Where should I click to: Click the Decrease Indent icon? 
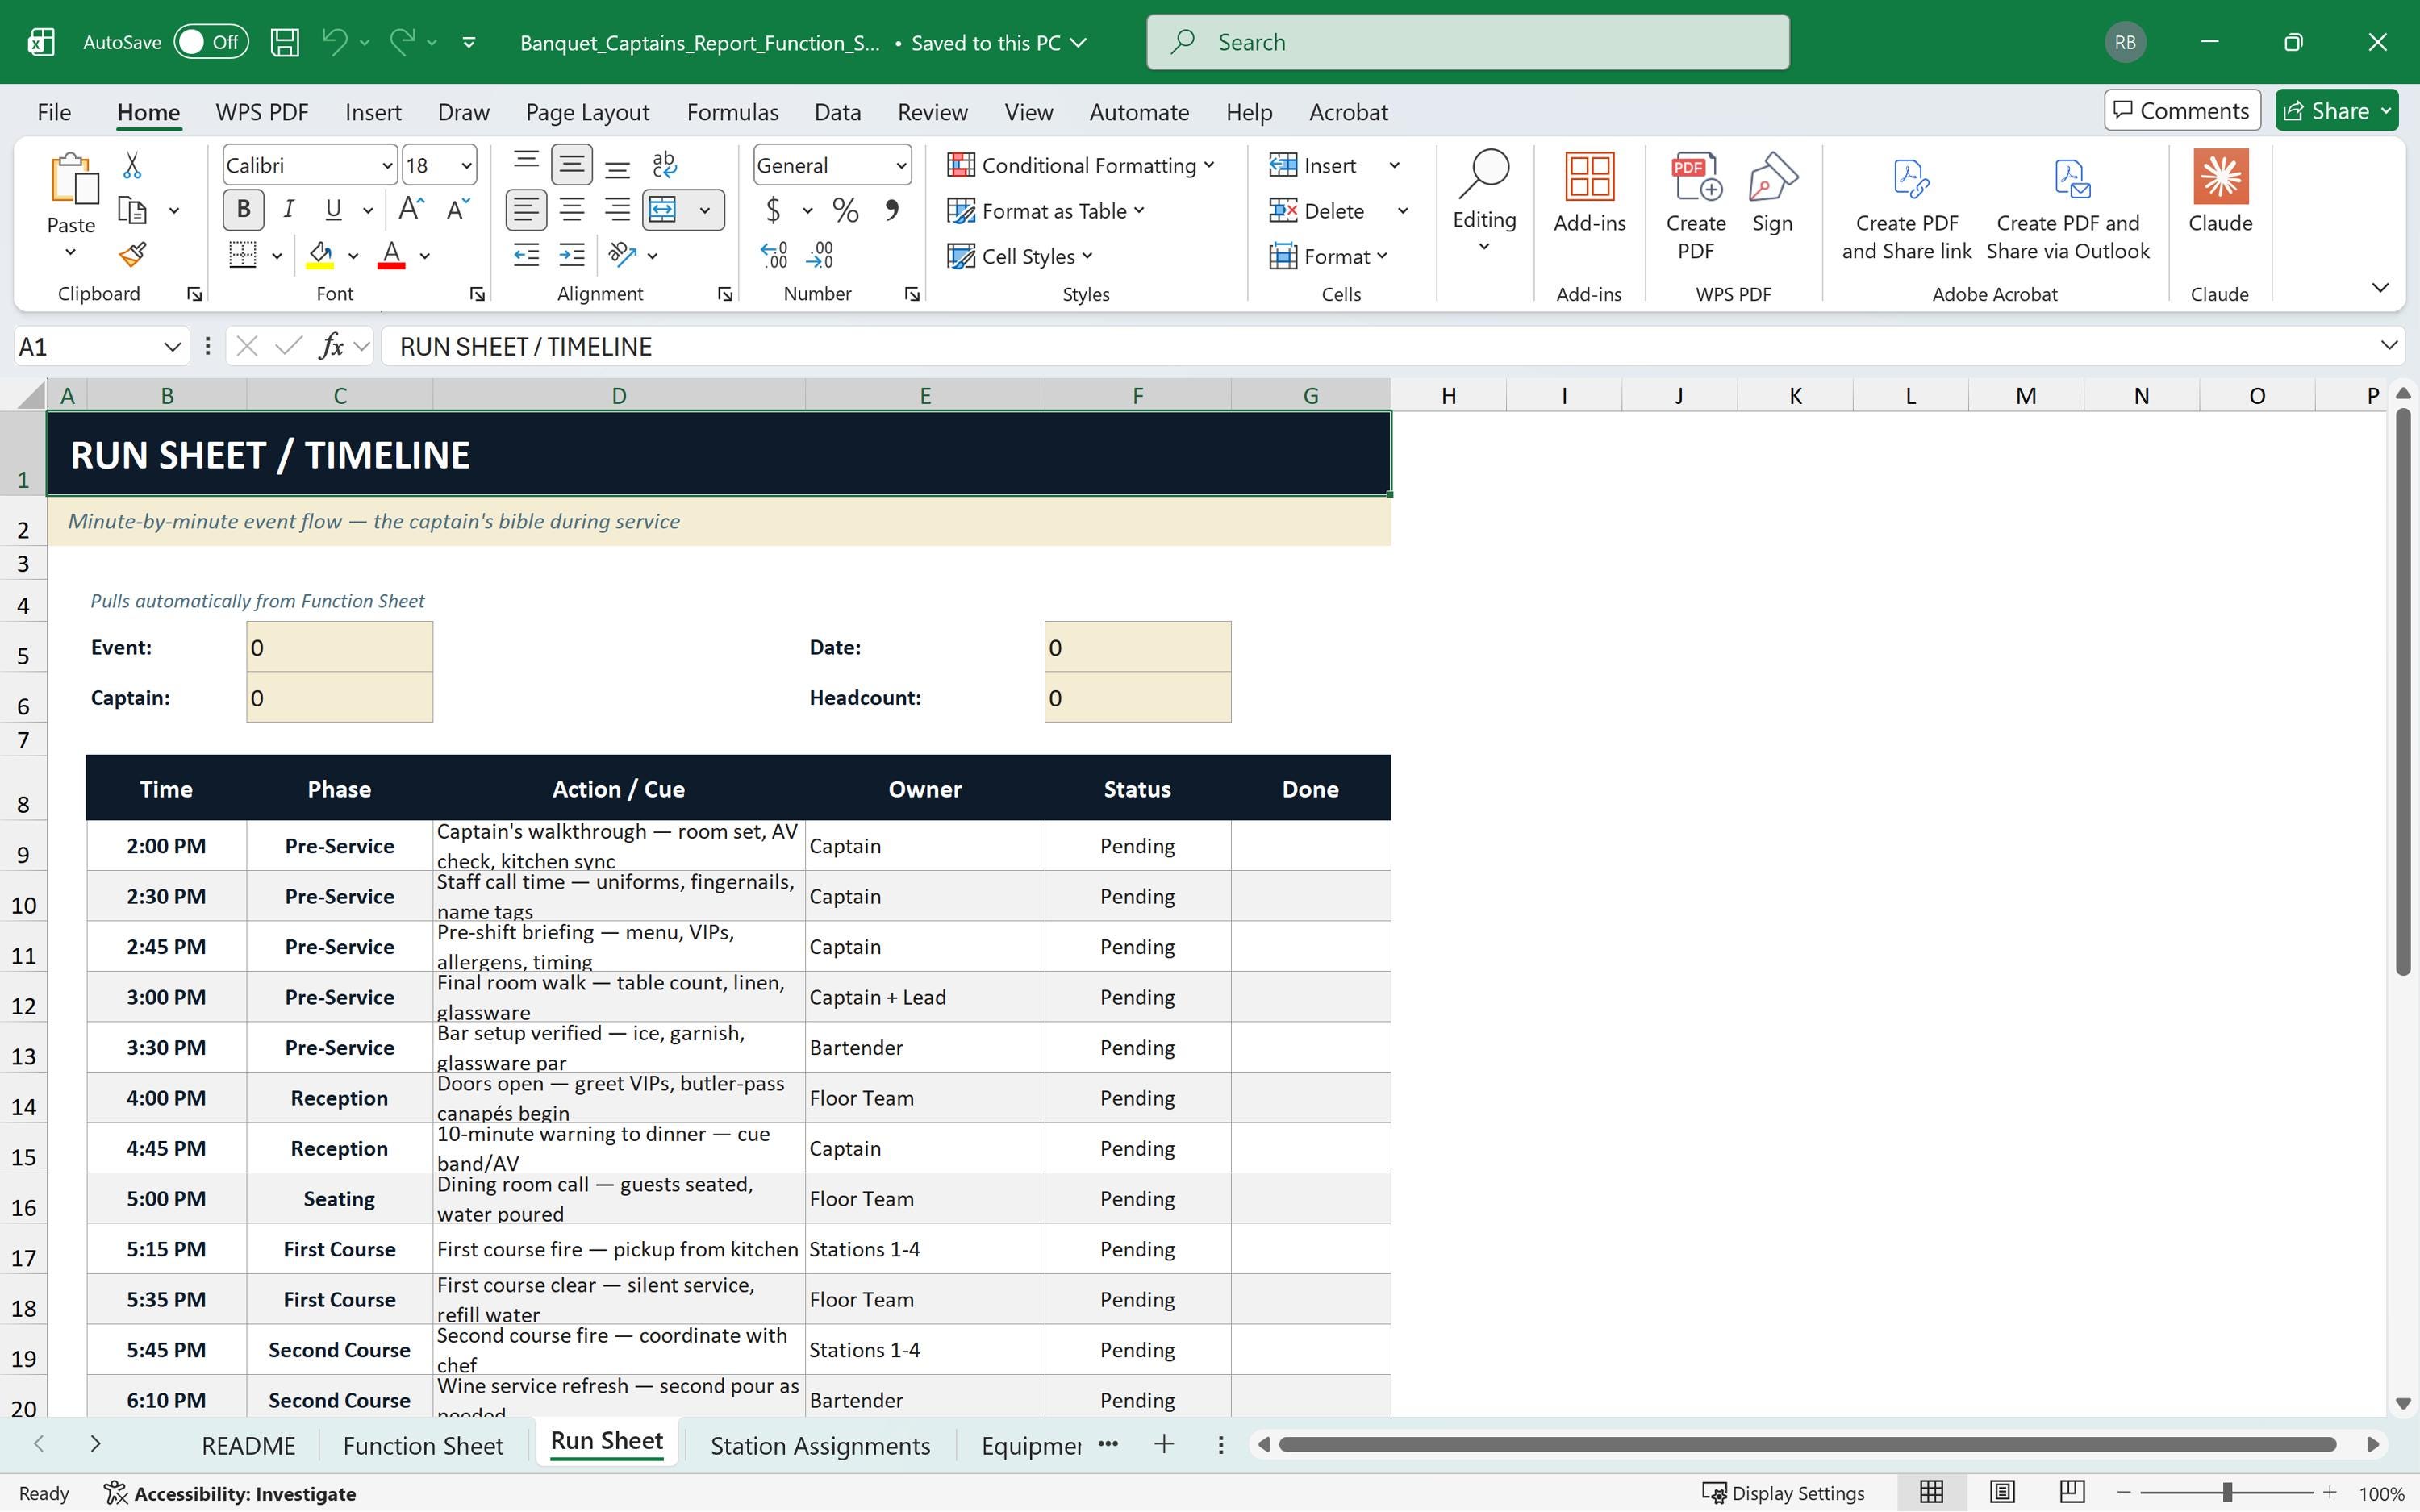click(x=526, y=255)
